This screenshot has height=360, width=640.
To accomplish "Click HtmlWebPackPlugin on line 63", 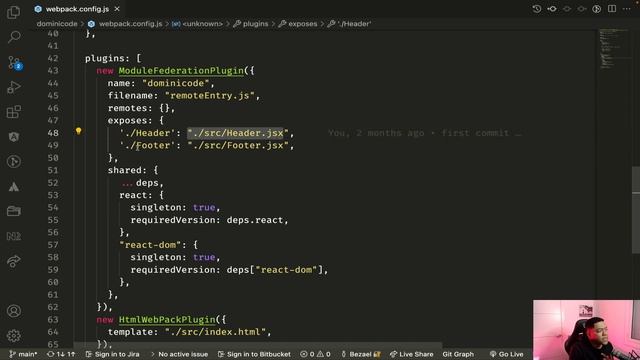I will coord(167,320).
